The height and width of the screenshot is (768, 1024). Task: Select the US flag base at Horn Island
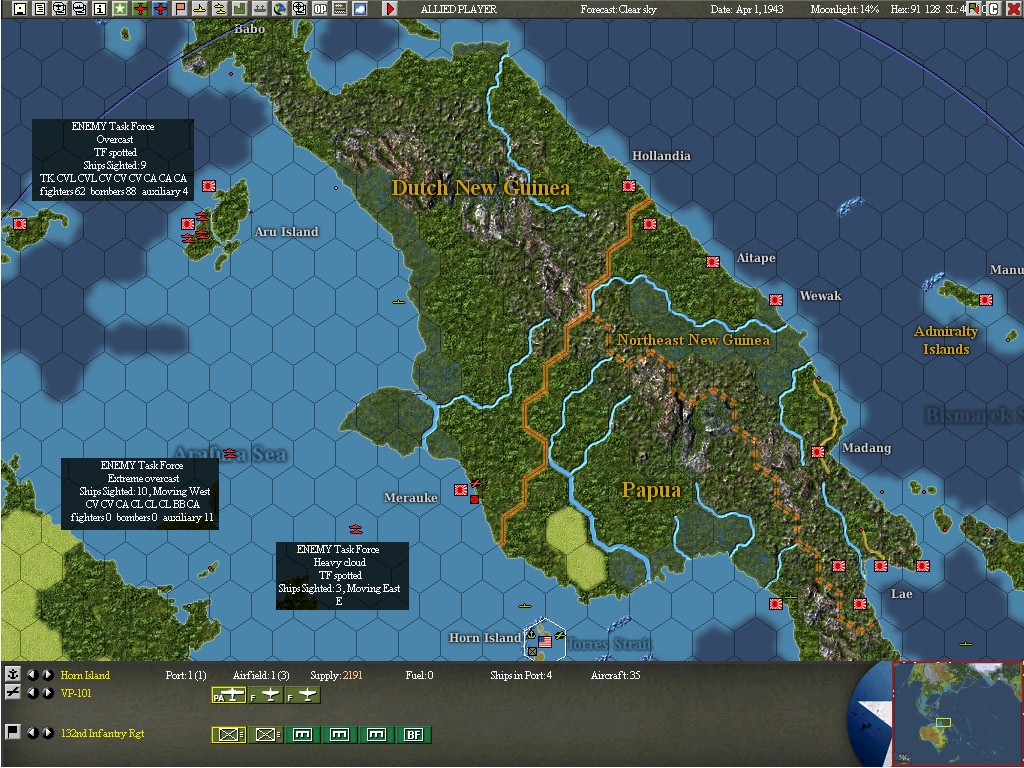tap(545, 642)
